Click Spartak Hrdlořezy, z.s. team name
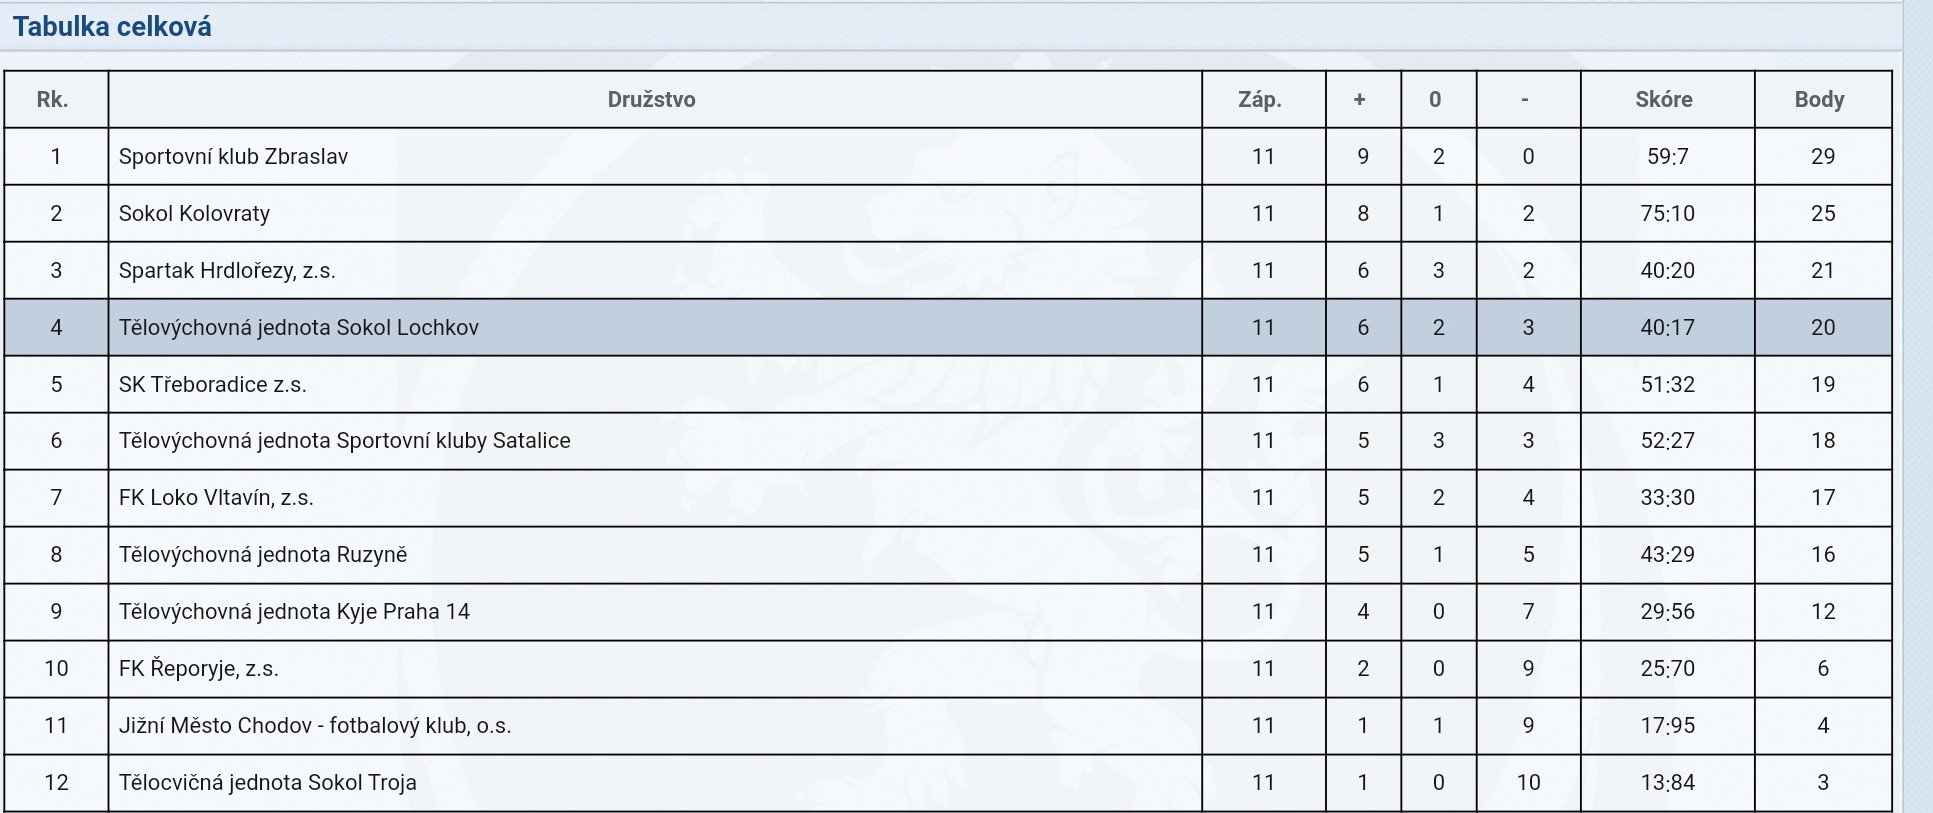This screenshot has height=813, width=1933. point(227,270)
